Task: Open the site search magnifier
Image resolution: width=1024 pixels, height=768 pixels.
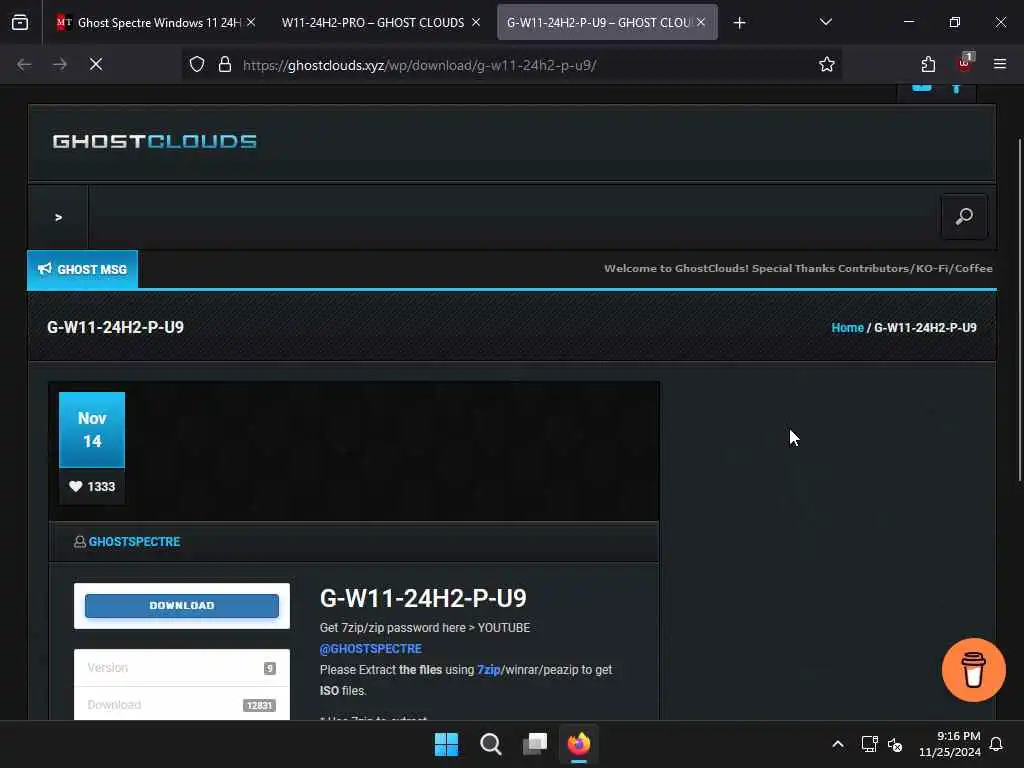Action: tap(964, 216)
